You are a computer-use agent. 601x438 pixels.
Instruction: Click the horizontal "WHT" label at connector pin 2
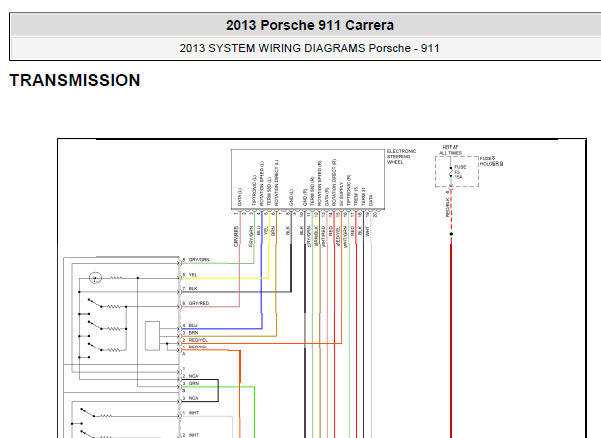(x=194, y=435)
